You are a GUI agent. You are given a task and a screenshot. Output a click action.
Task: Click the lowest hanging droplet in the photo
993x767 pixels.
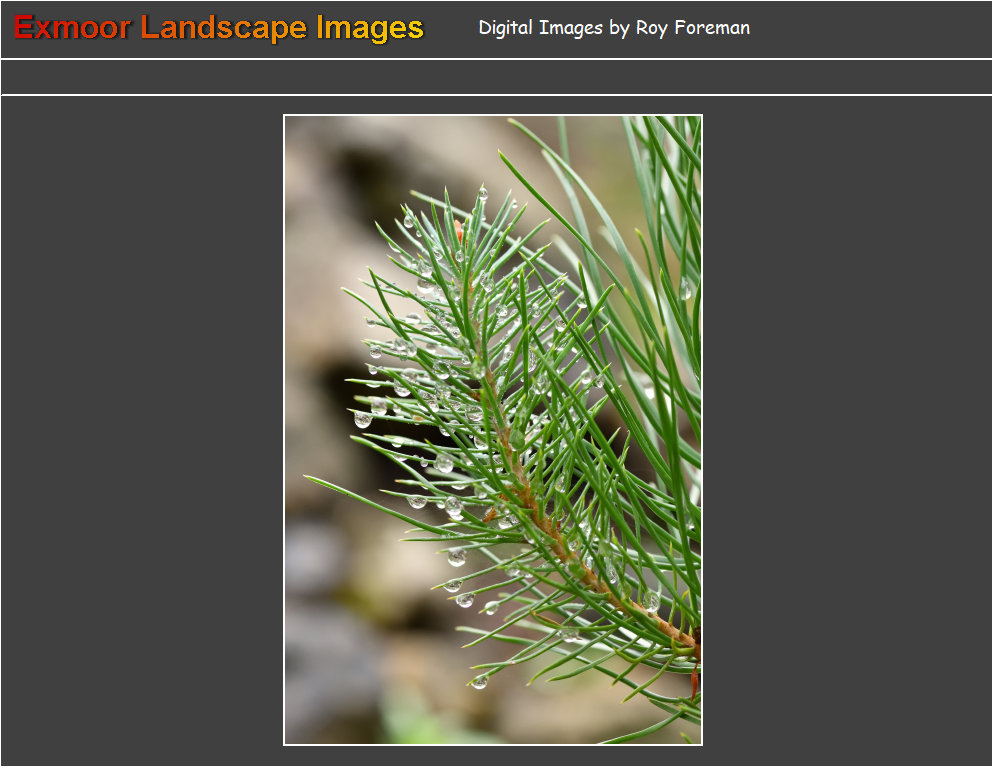(480, 682)
